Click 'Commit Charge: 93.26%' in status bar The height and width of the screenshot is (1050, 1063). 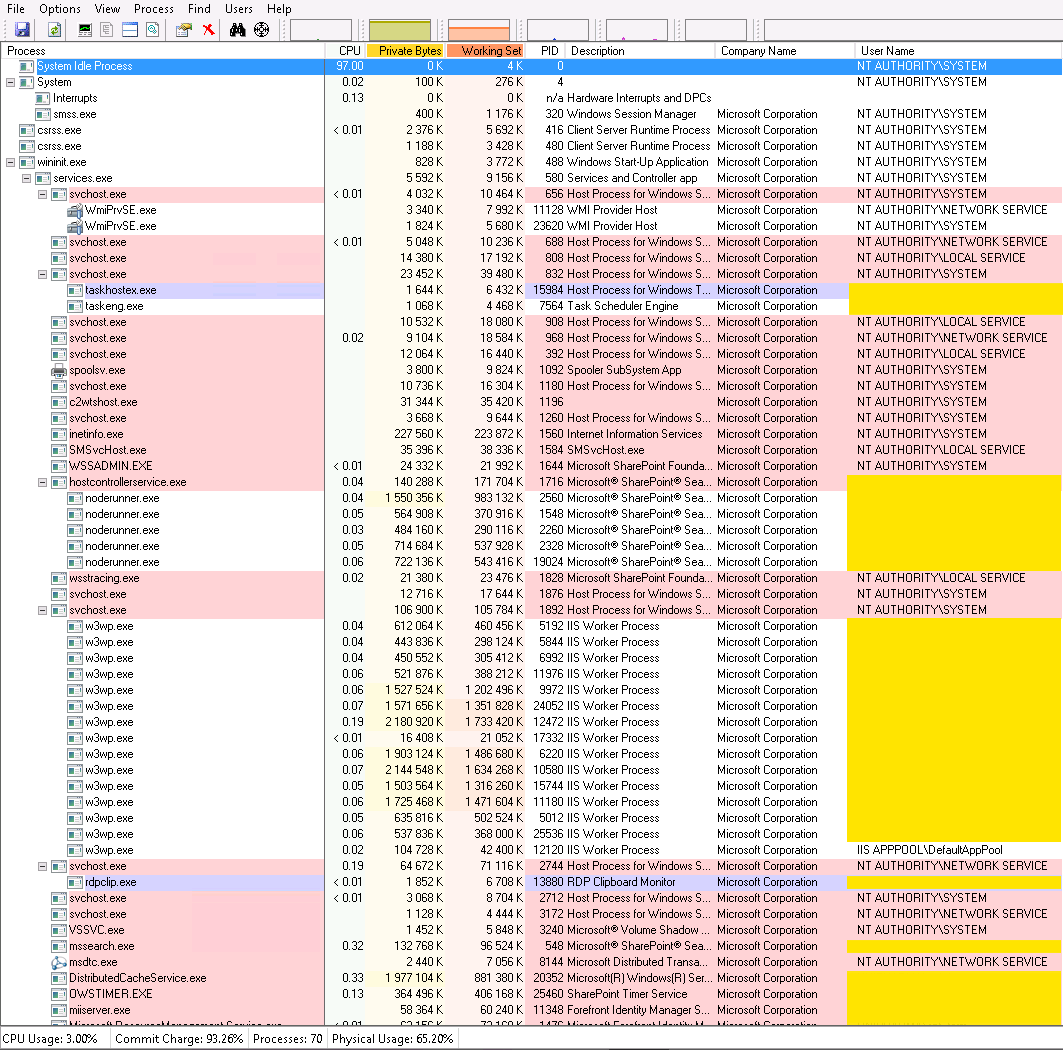click(x=179, y=1038)
